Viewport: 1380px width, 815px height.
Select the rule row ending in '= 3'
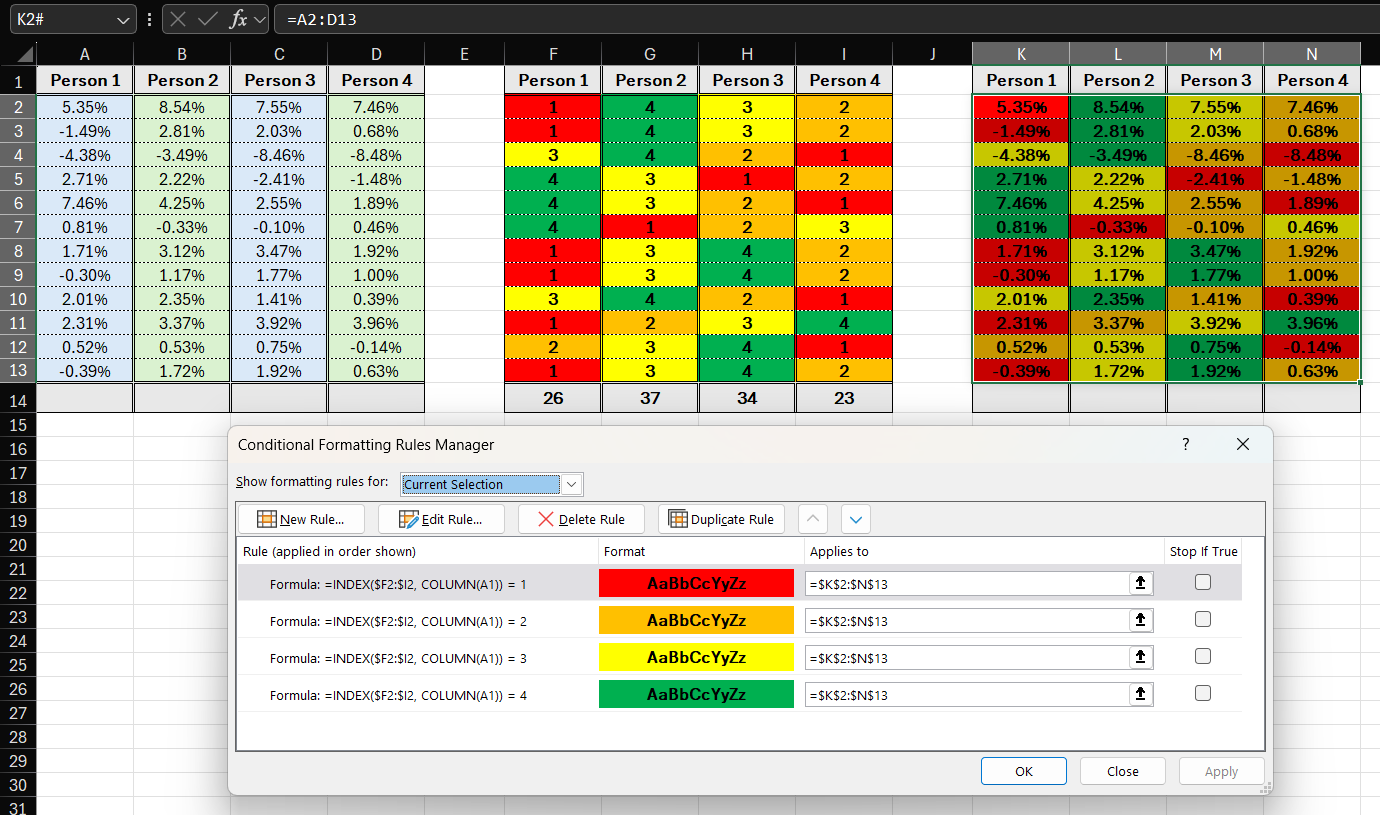coord(739,658)
